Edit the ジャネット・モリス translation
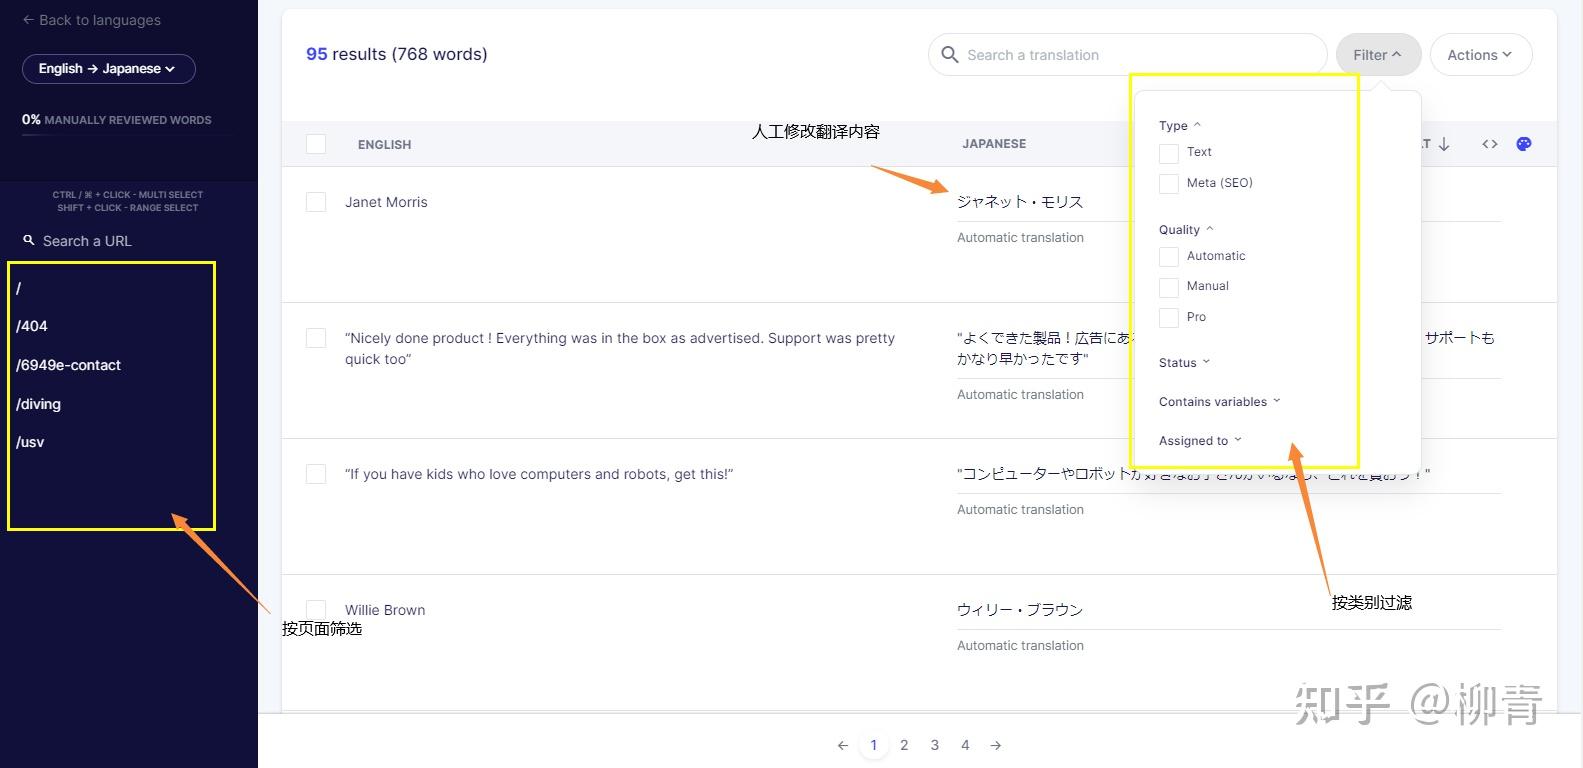 (1020, 202)
